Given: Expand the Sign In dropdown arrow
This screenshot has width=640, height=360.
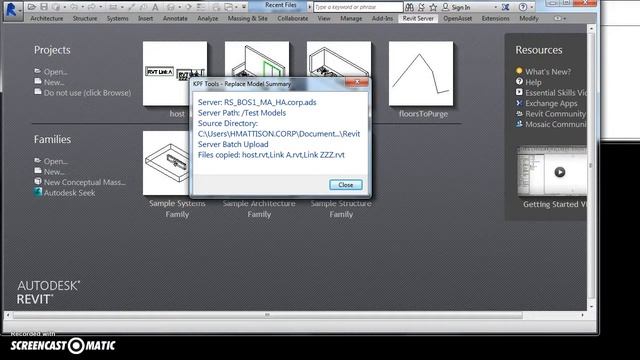Looking at the screenshot, I should 496,7.
